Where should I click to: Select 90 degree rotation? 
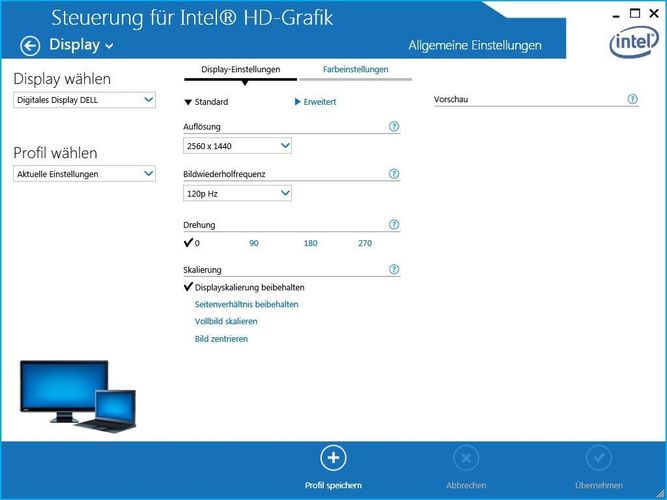pyautogui.click(x=254, y=243)
